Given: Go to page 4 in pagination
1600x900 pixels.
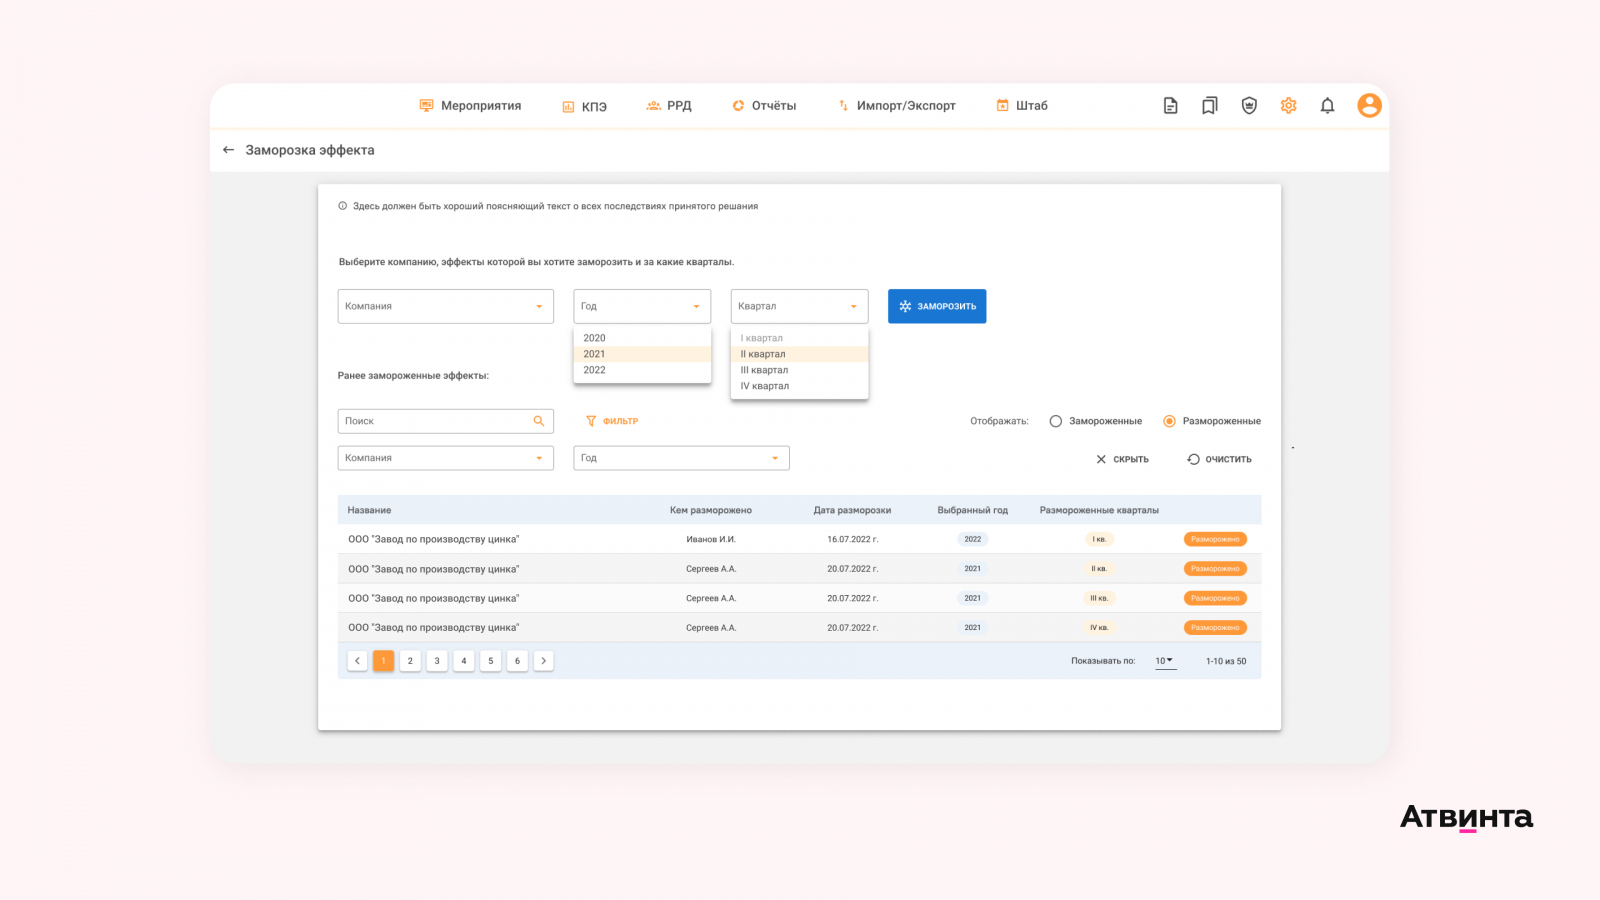Looking at the screenshot, I should (x=464, y=661).
